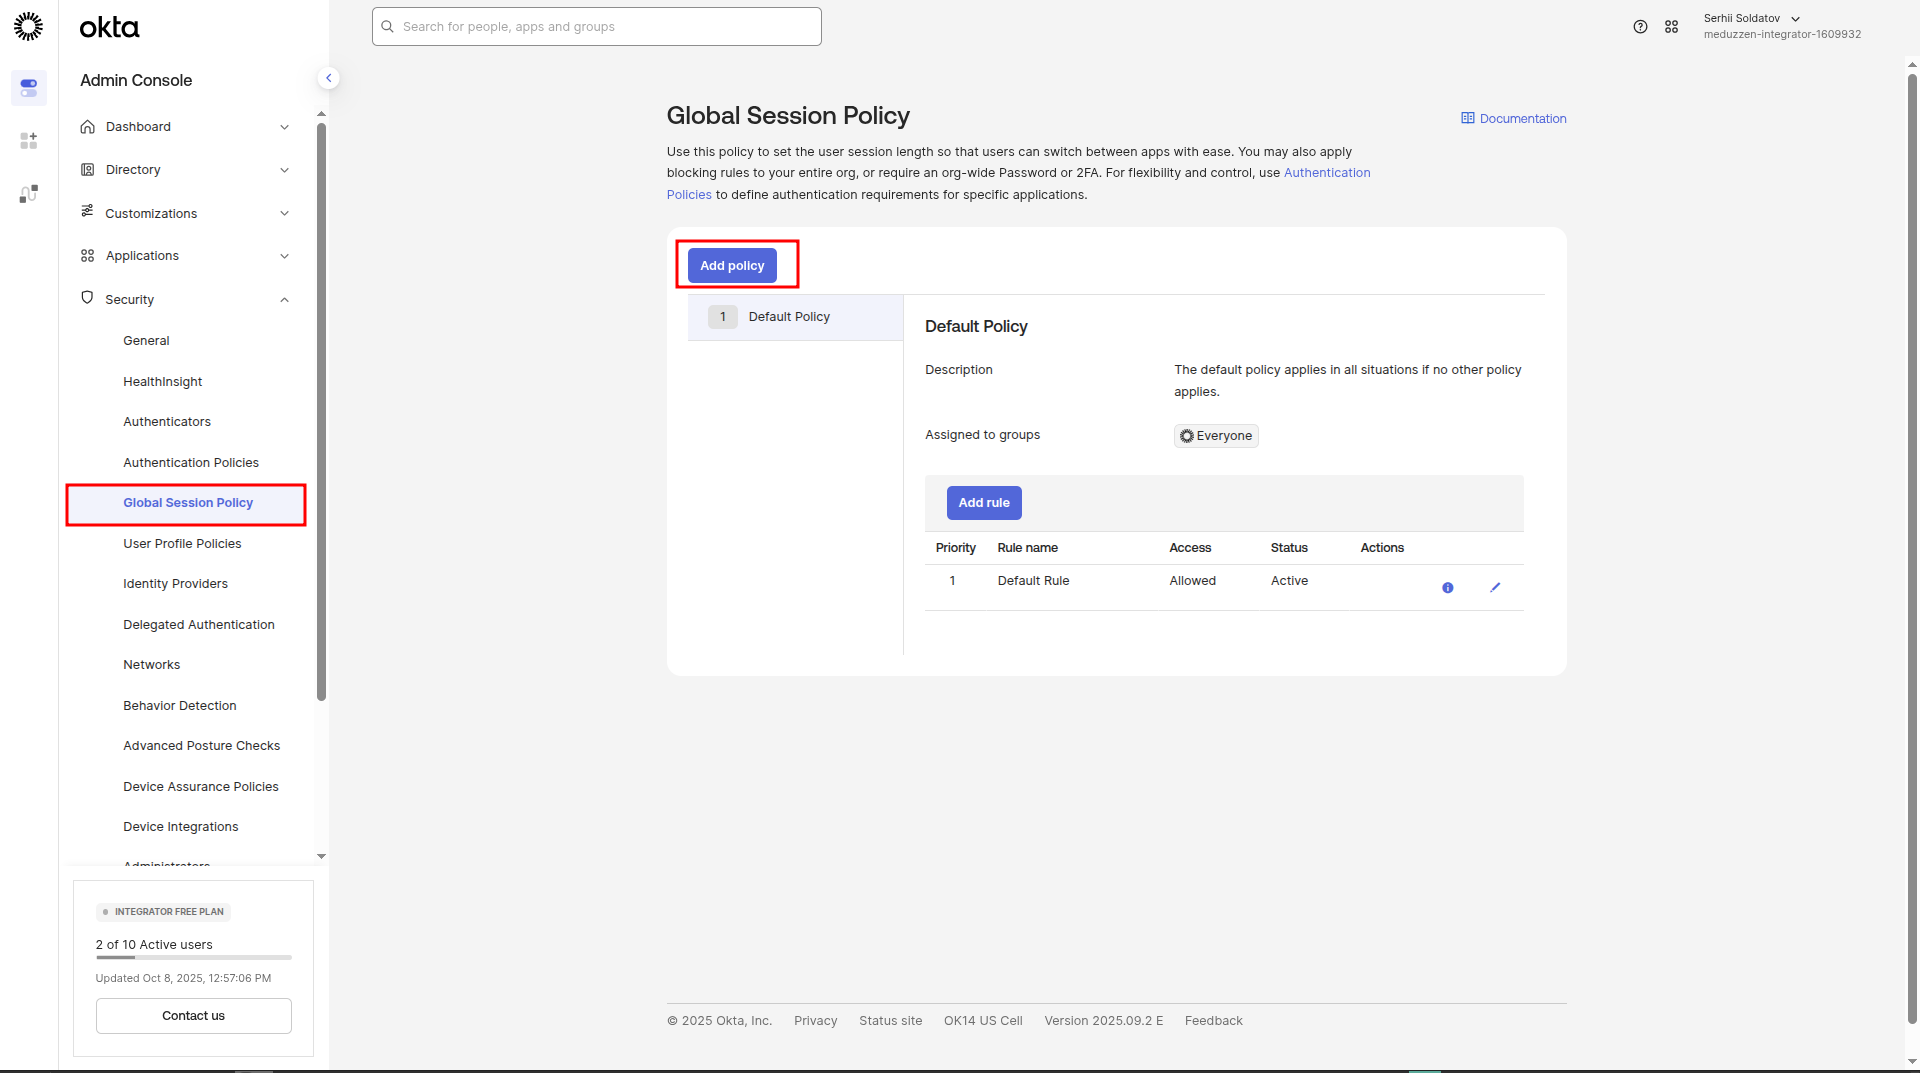Viewport: 1920px width, 1073px height.
Task: Expand the Dashboard menu chevron
Action: pos(285,127)
